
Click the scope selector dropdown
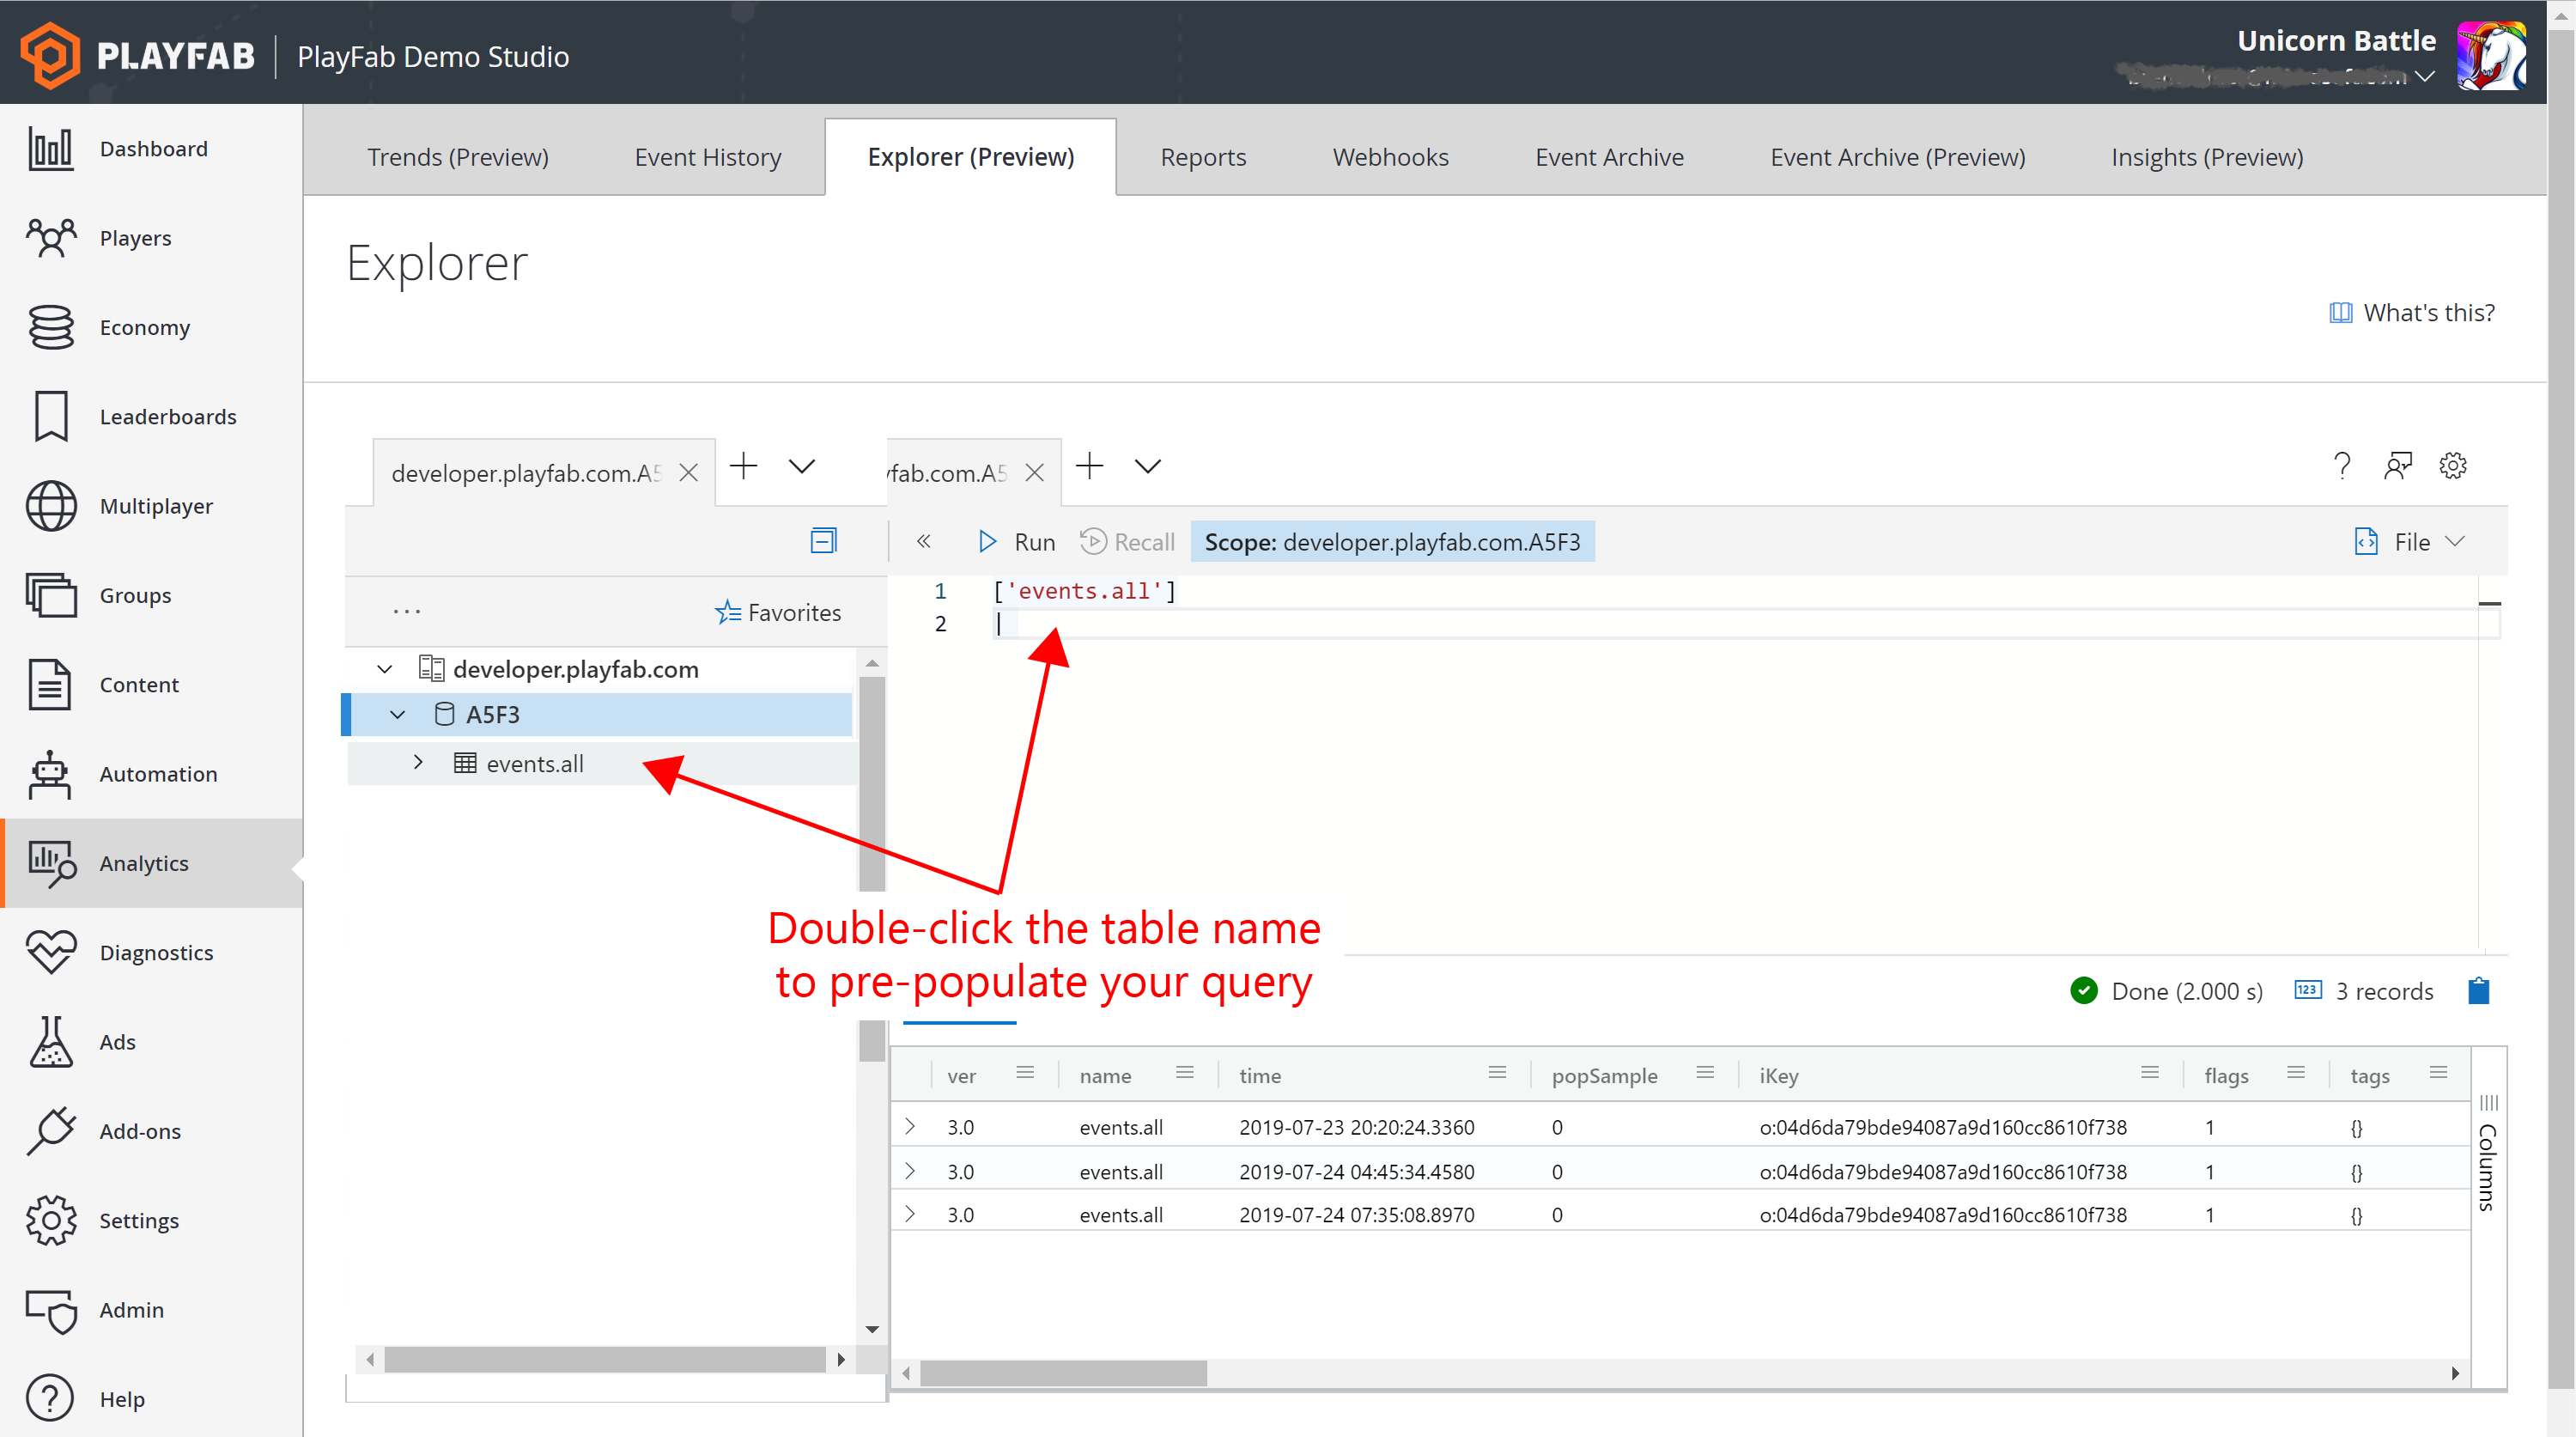pyautogui.click(x=1391, y=541)
